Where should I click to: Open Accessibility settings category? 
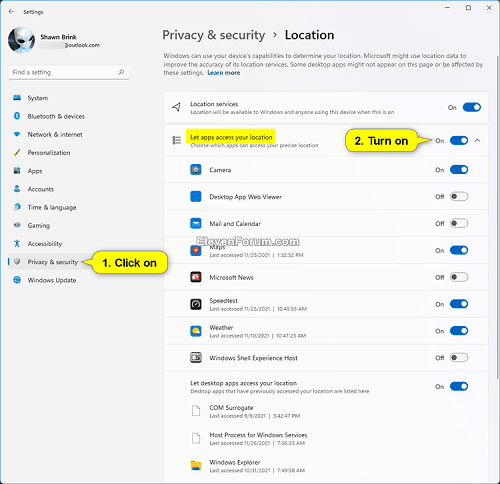pos(68,244)
